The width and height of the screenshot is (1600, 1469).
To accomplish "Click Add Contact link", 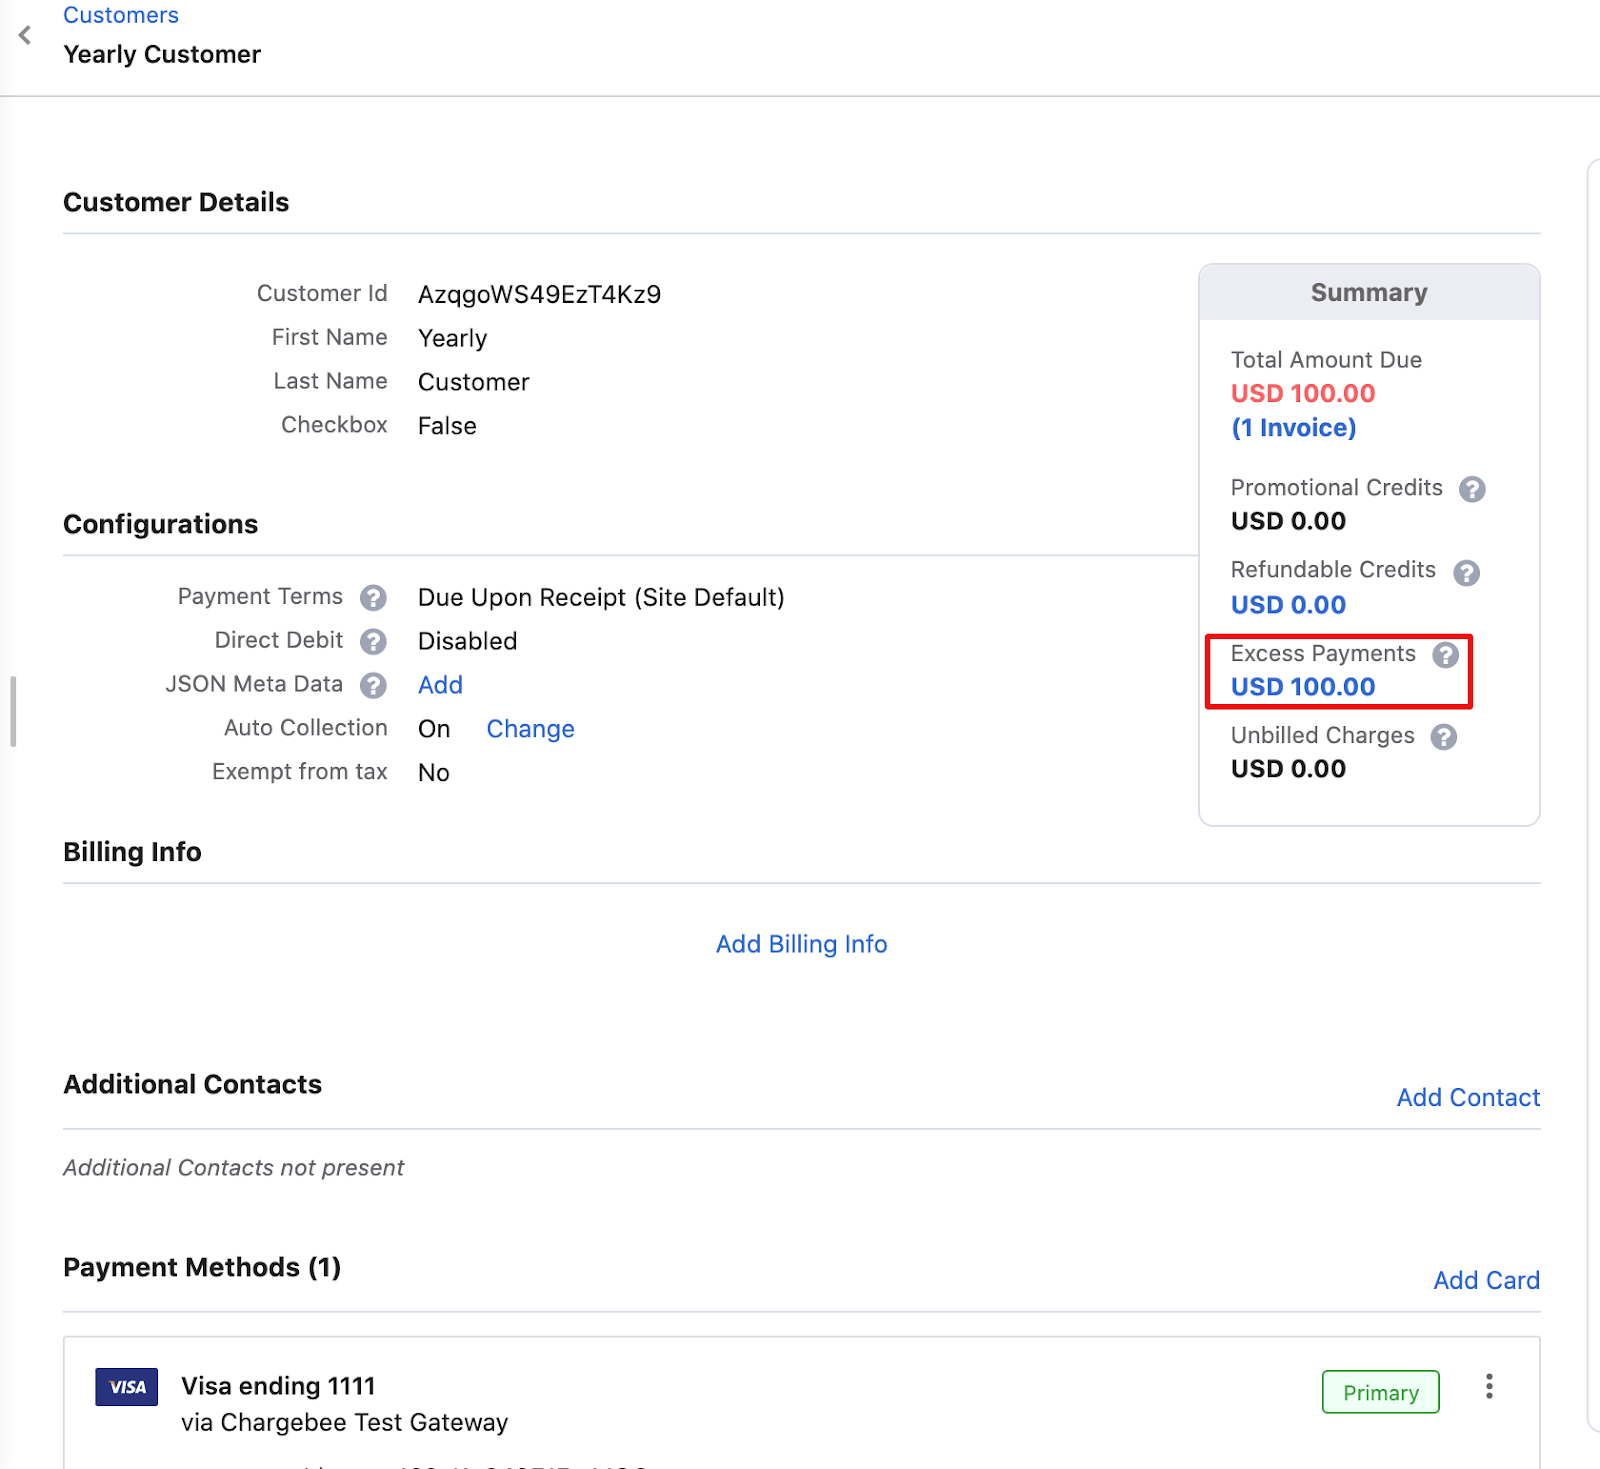I will (x=1467, y=1098).
